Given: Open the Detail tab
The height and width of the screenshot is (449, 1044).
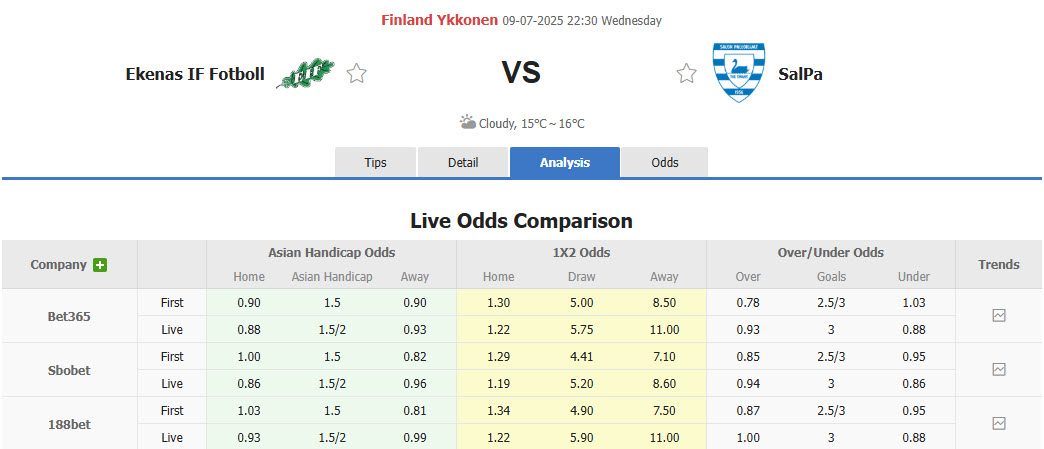Looking at the screenshot, I should click(463, 162).
